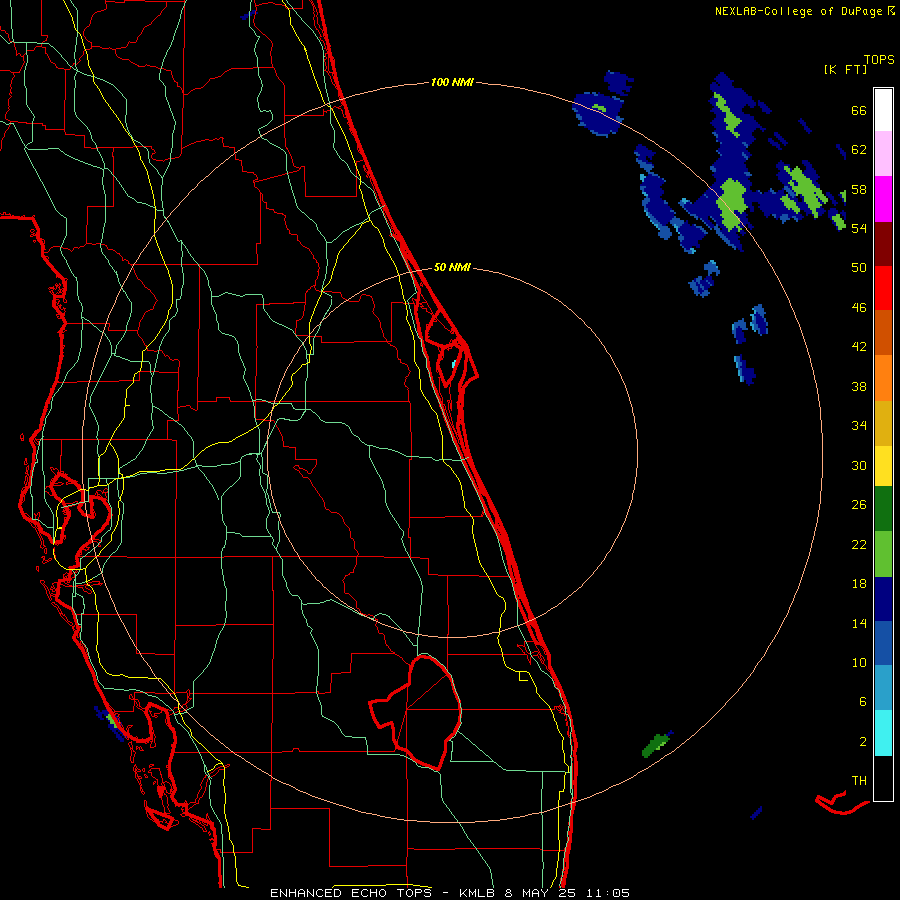Click the "100 NMI" range ring label
The height and width of the screenshot is (900, 900).
[452, 83]
